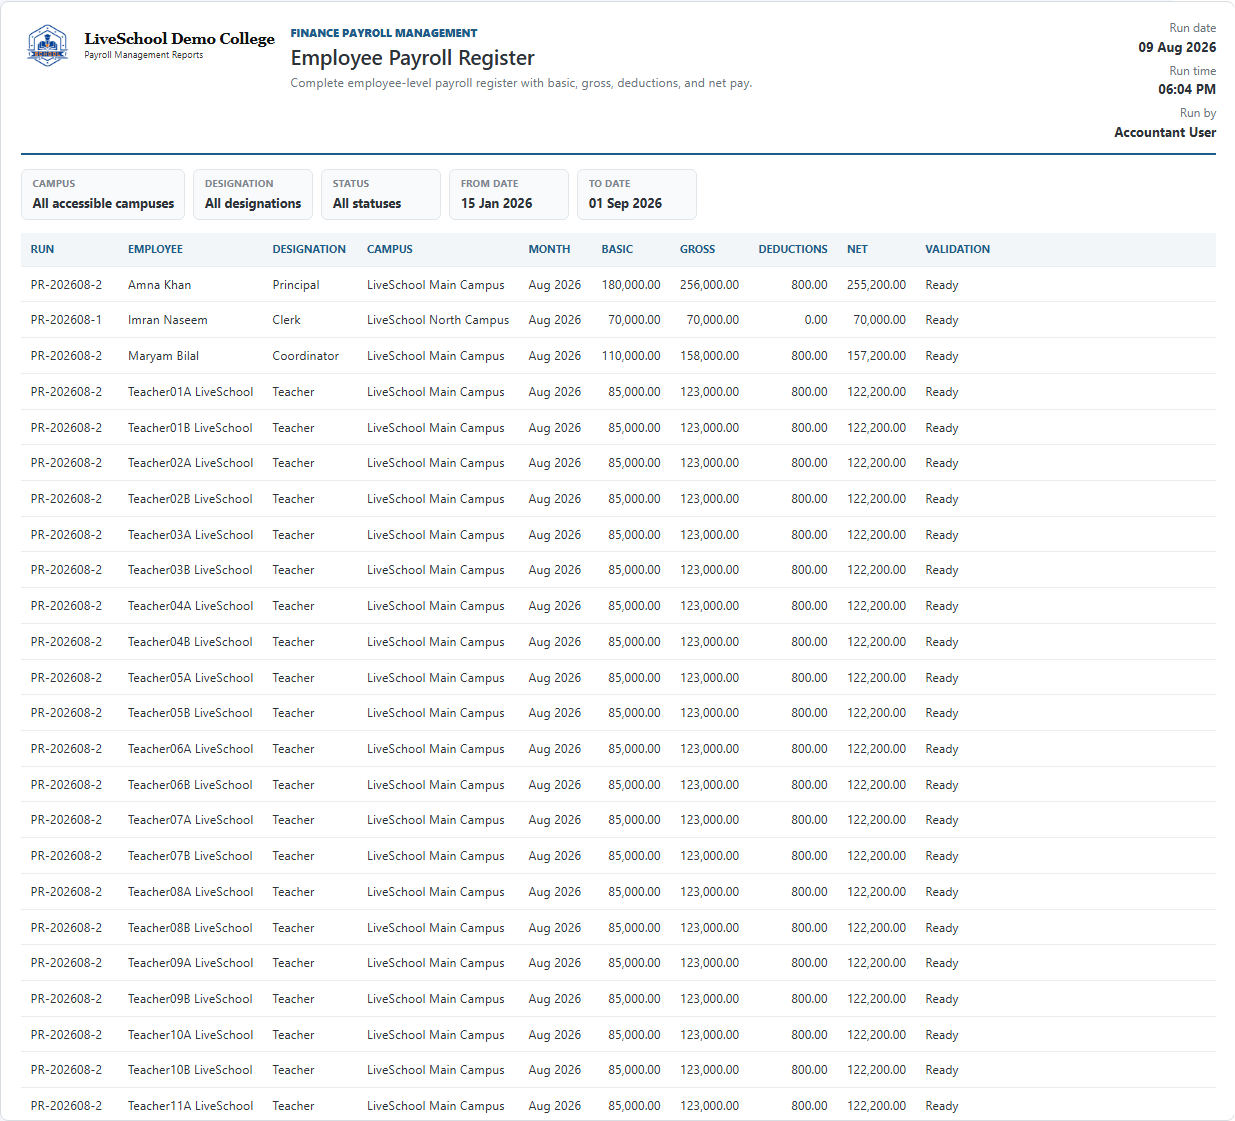Select employee 'Teacher09B LiveSchool'
Viewport: 1235px width, 1121px height.
[x=190, y=999]
